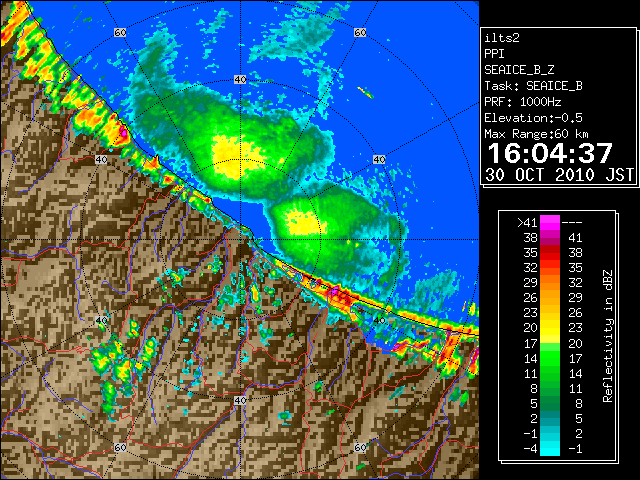Screen dimensions: 640x480
Task: Click the radar site name 'ilts2'
Action: click(x=502, y=38)
